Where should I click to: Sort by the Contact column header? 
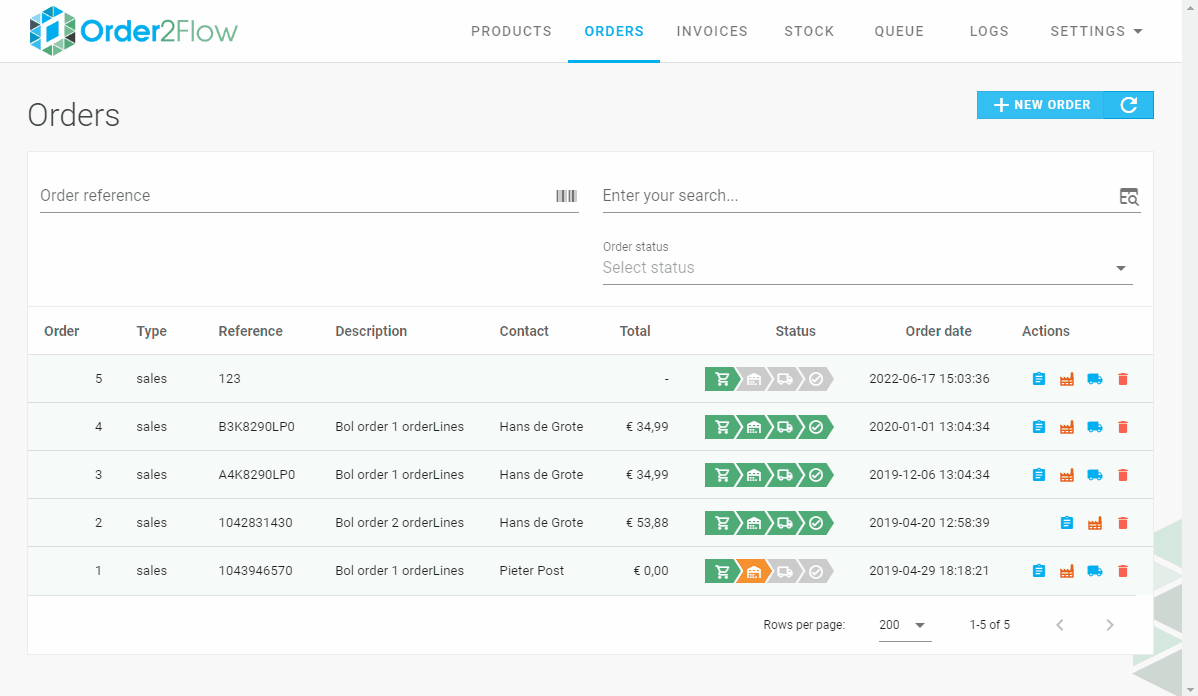[524, 331]
